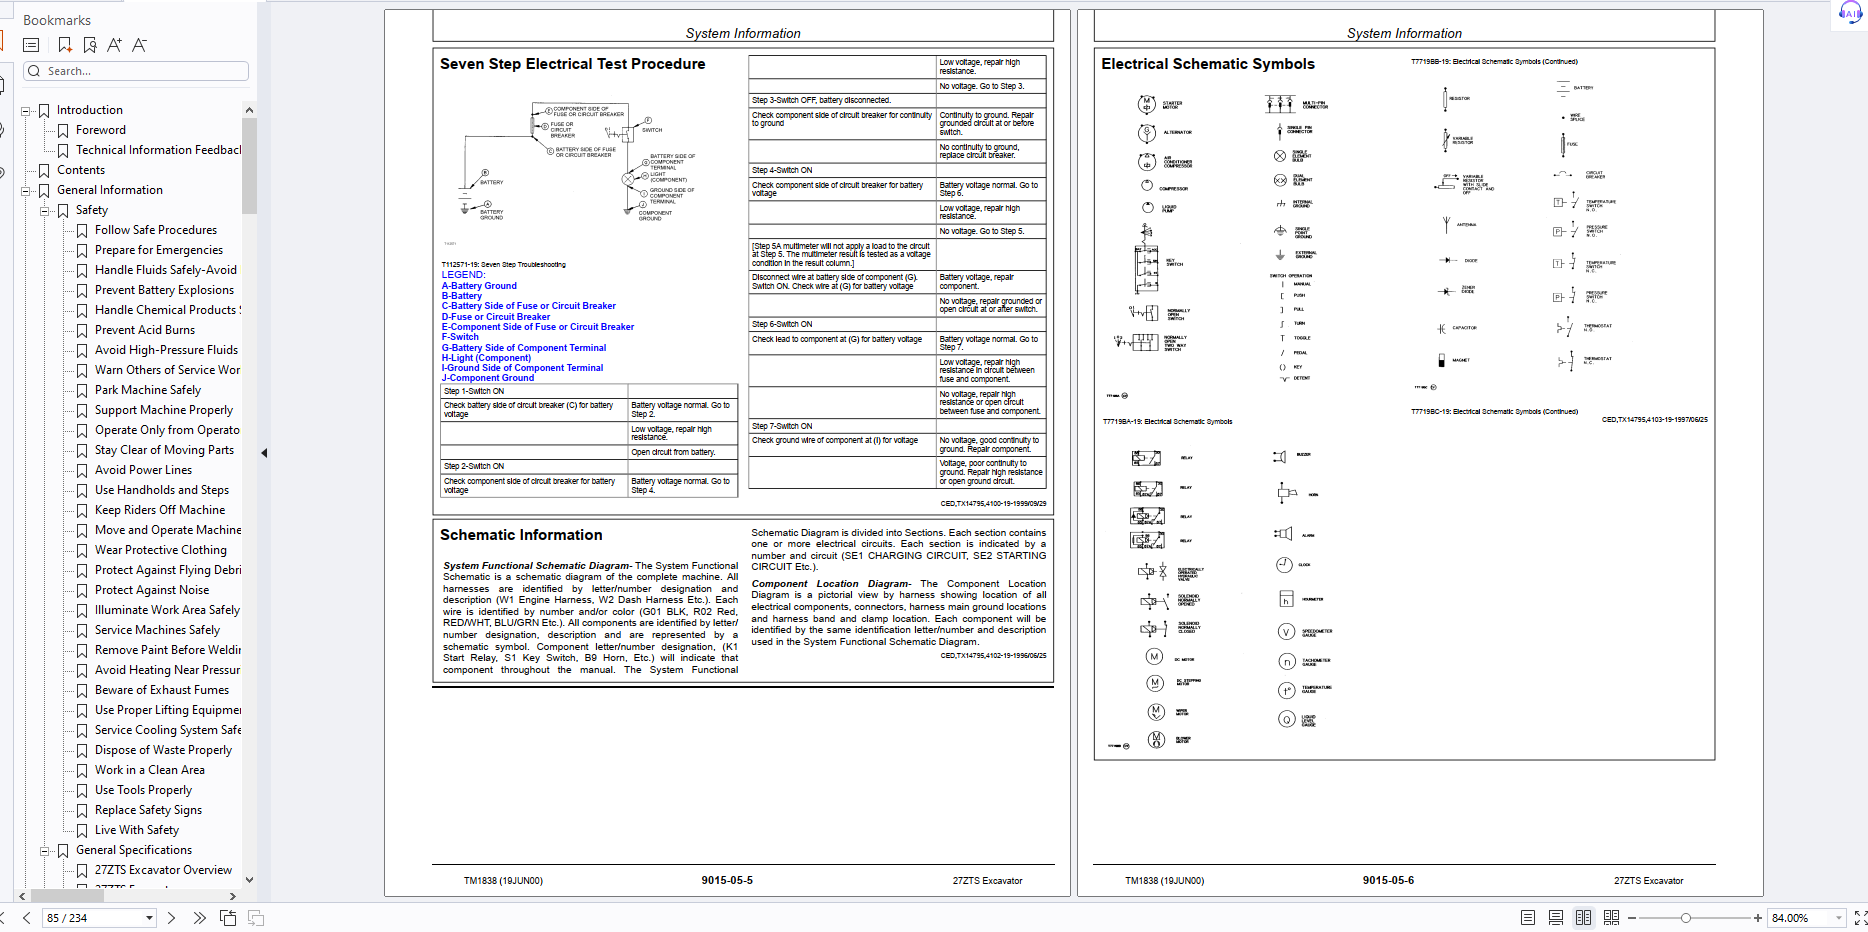Viewport: 1868px width, 932px height.
Task: Open the bookmark list options icon
Action: point(31,45)
